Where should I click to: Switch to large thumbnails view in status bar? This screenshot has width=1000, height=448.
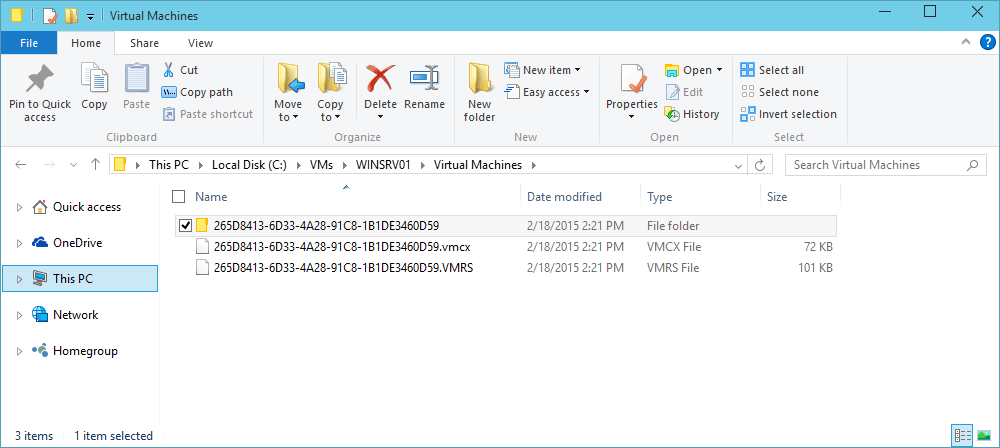pyautogui.click(x=983, y=435)
